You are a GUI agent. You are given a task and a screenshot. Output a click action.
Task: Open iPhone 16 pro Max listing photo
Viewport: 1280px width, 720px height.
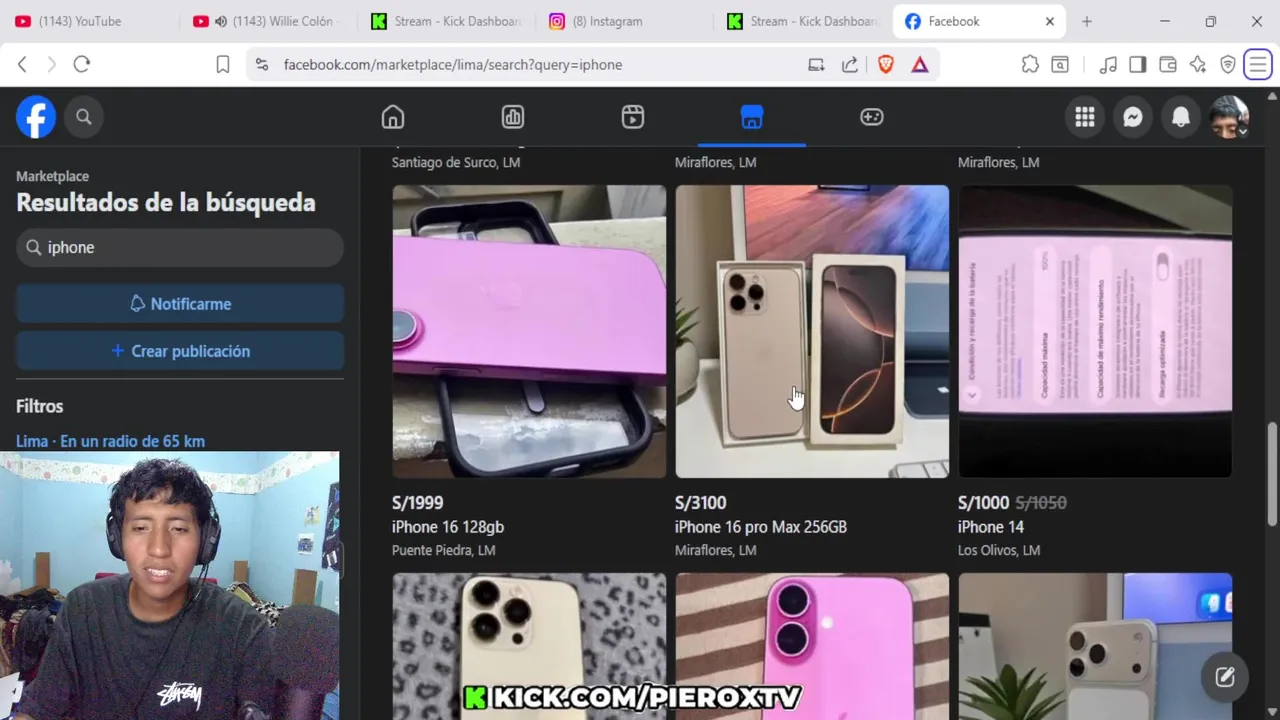tap(812, 331)
